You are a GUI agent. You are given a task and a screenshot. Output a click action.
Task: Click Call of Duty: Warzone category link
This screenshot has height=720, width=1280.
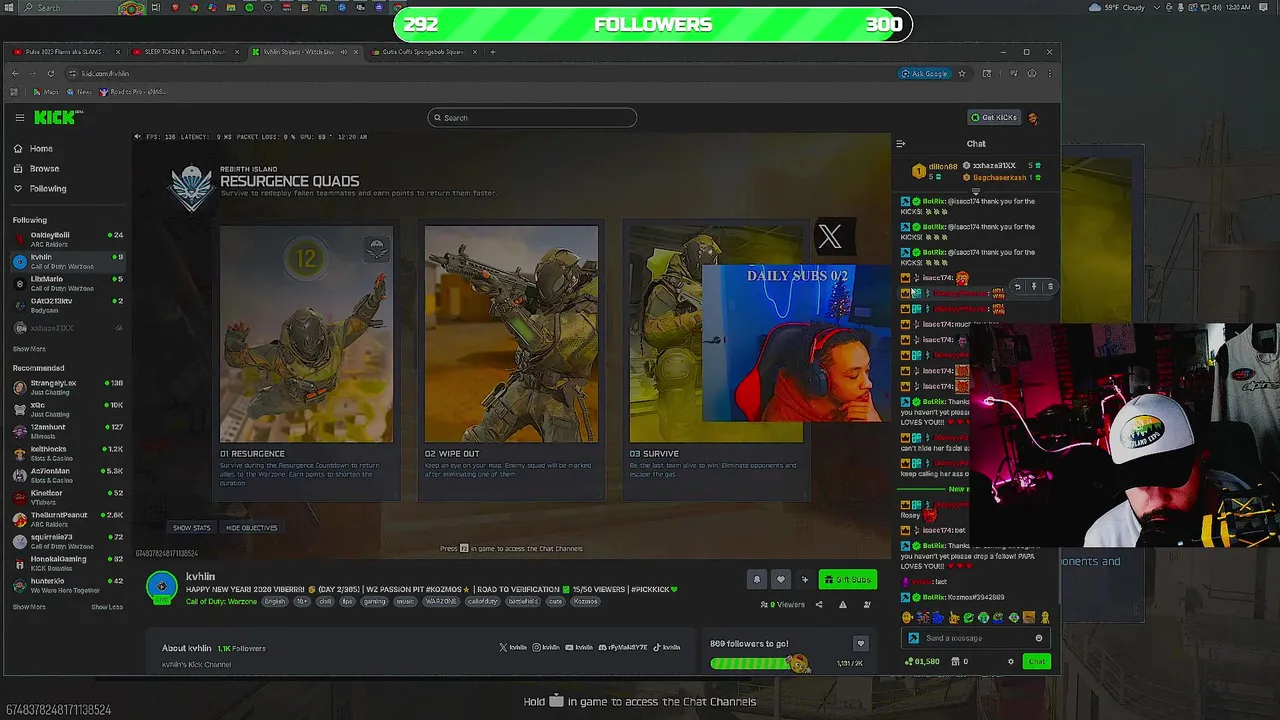221,601
